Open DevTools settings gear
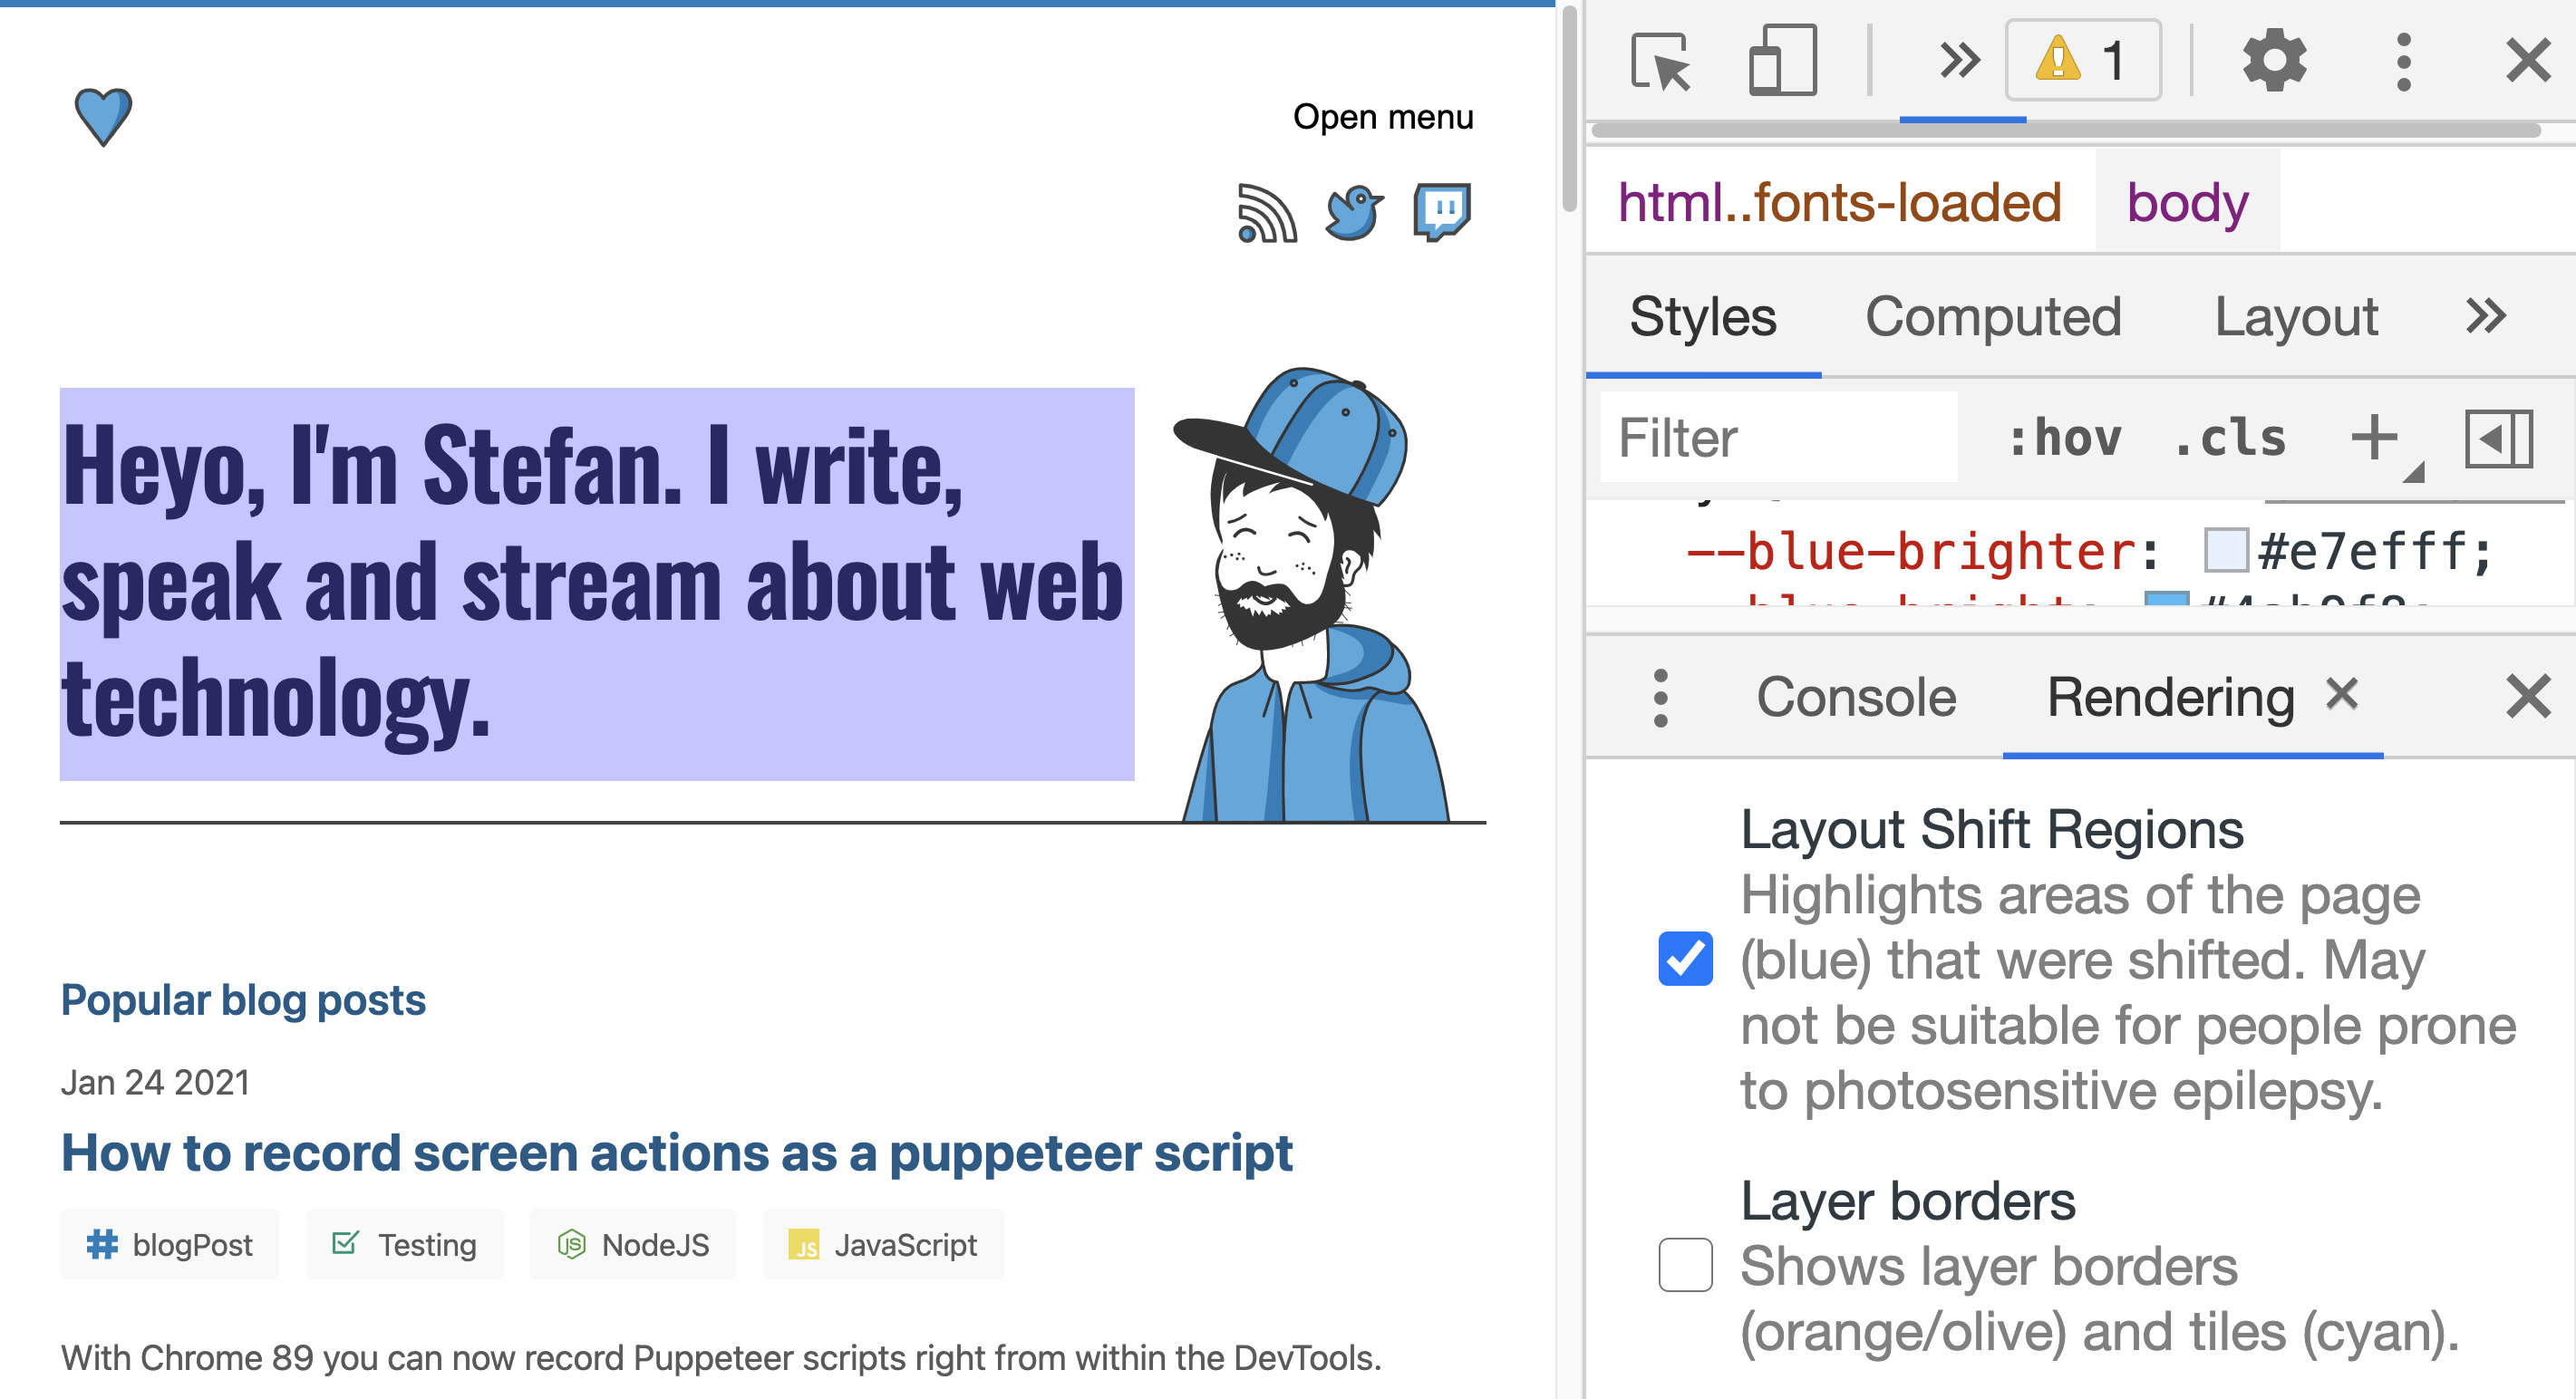The width and height of the screenshot is (2576, 1399). pyautogui.click(x=2274, y=61)
